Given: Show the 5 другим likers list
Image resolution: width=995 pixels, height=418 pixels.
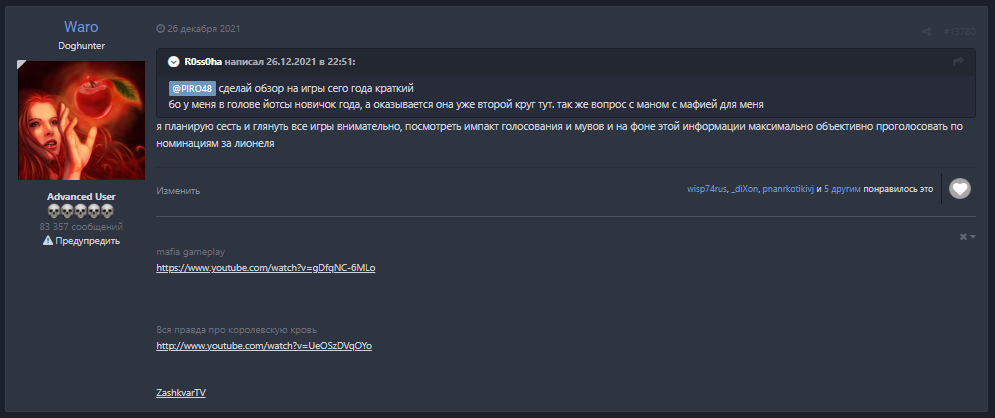Looking at the screenshot, I should (x=841, y=188).
